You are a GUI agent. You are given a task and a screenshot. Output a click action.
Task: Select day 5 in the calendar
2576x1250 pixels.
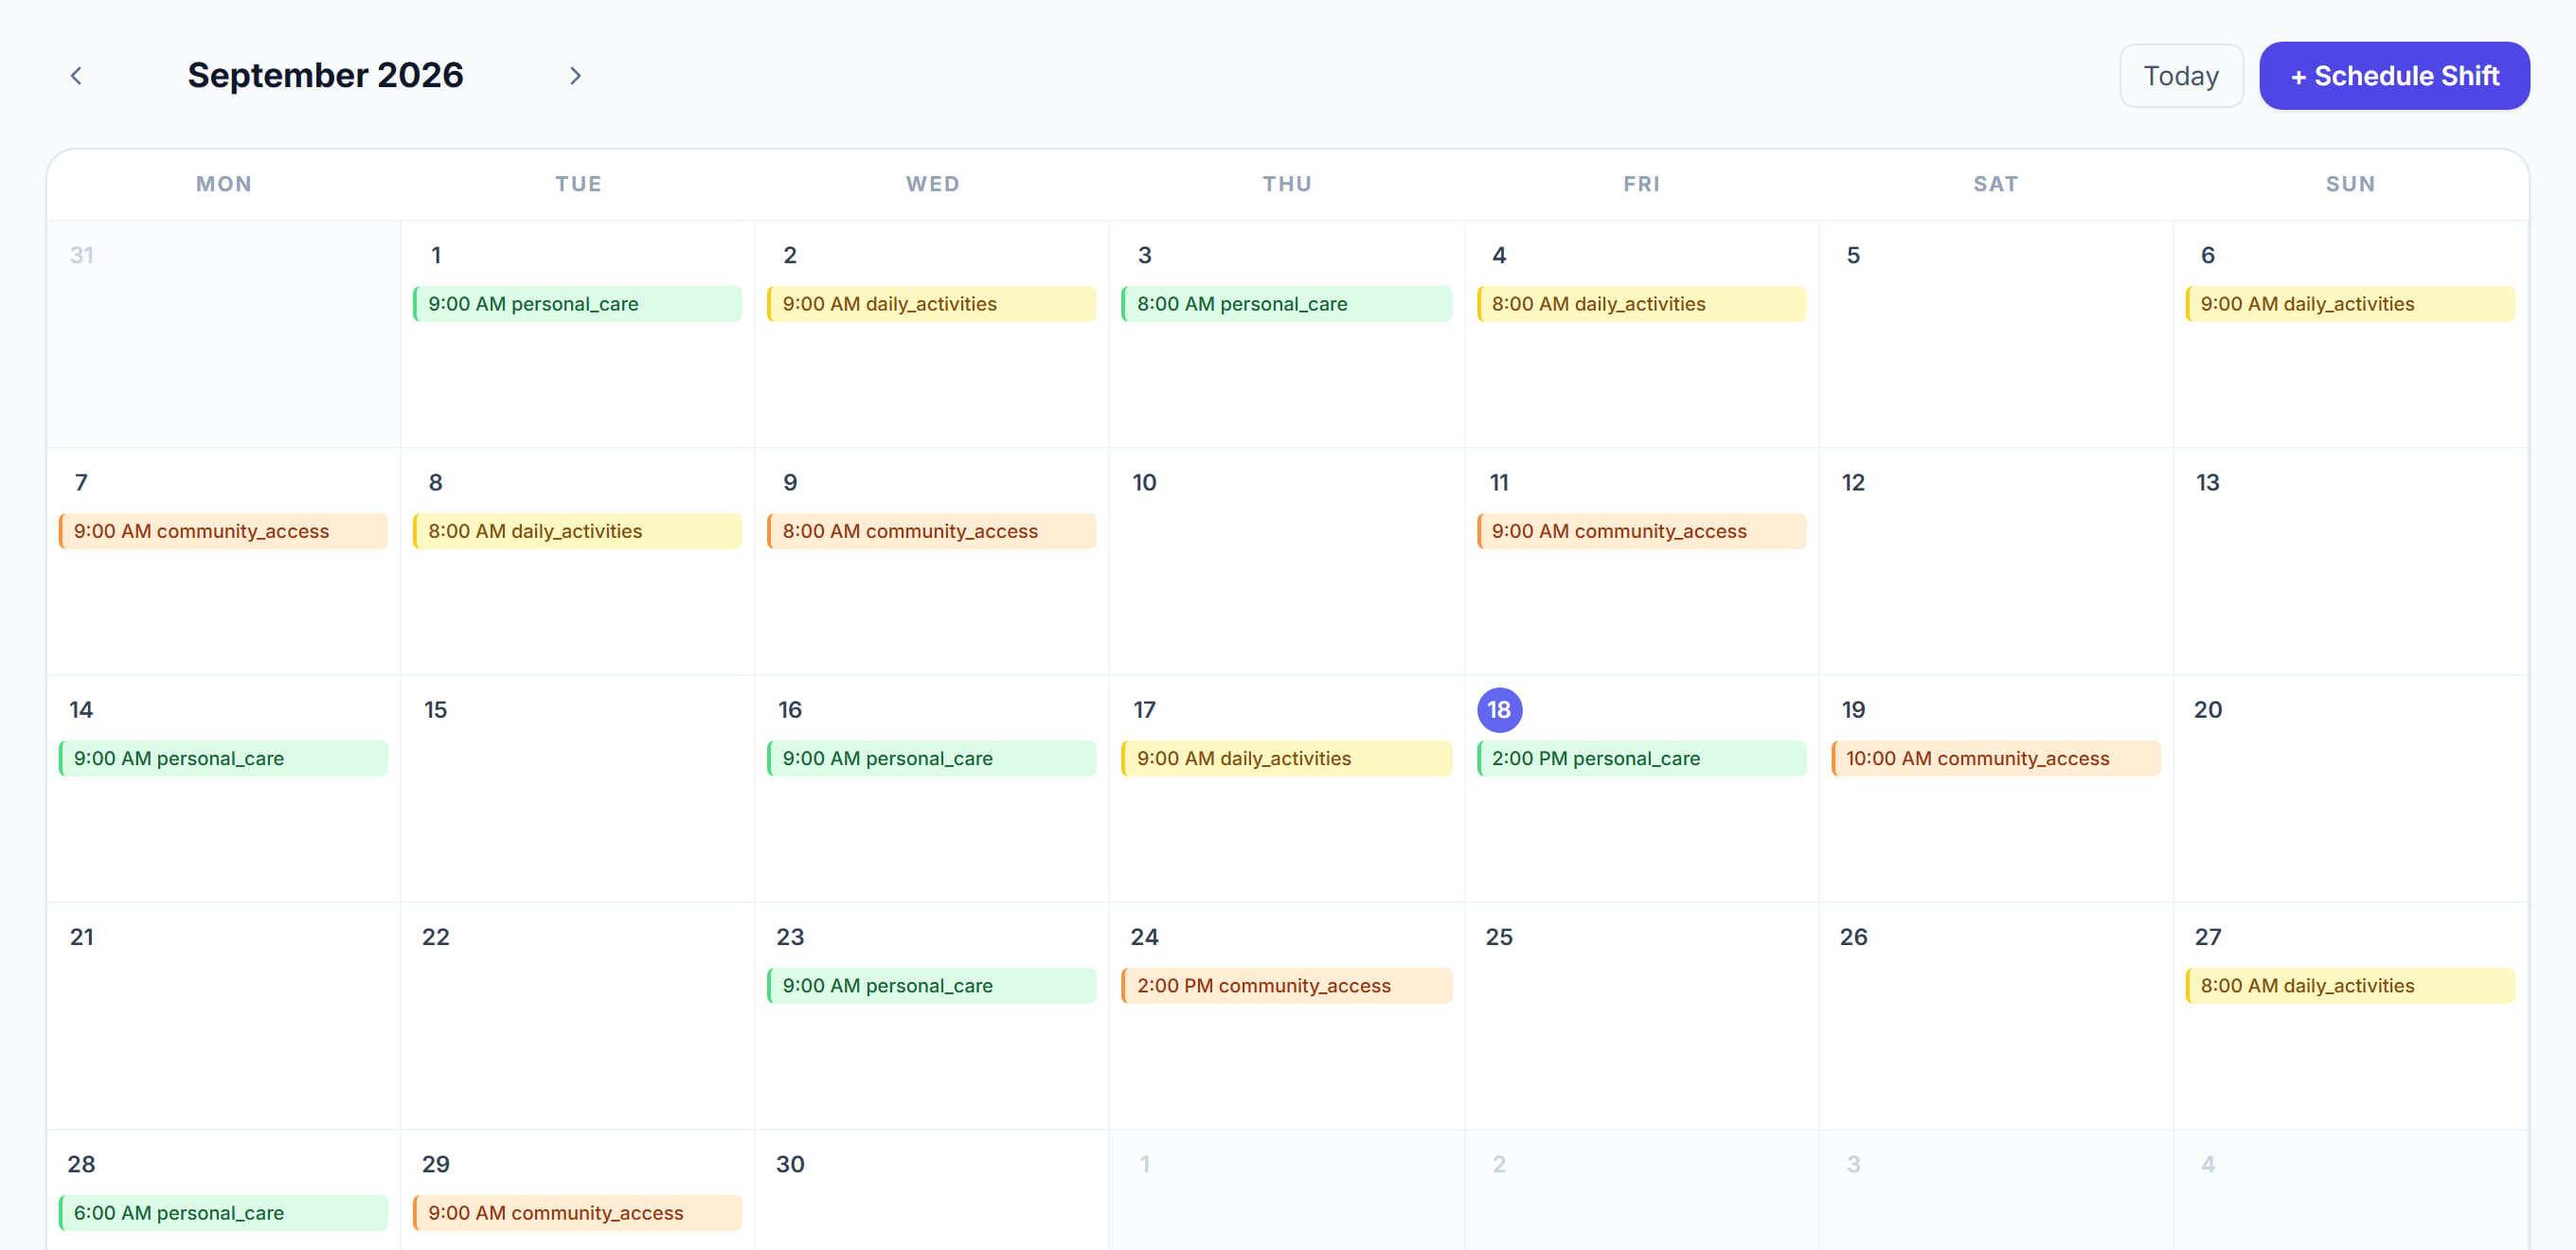click(1853, 255)
